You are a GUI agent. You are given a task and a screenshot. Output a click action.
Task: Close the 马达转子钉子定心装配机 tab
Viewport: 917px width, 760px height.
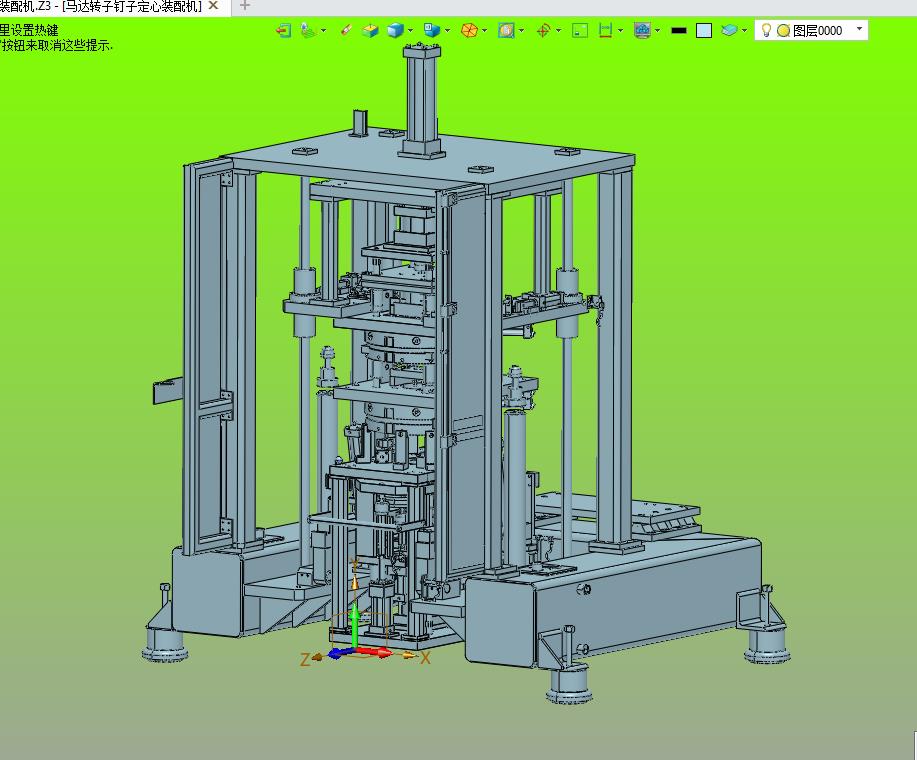[213, 6]
